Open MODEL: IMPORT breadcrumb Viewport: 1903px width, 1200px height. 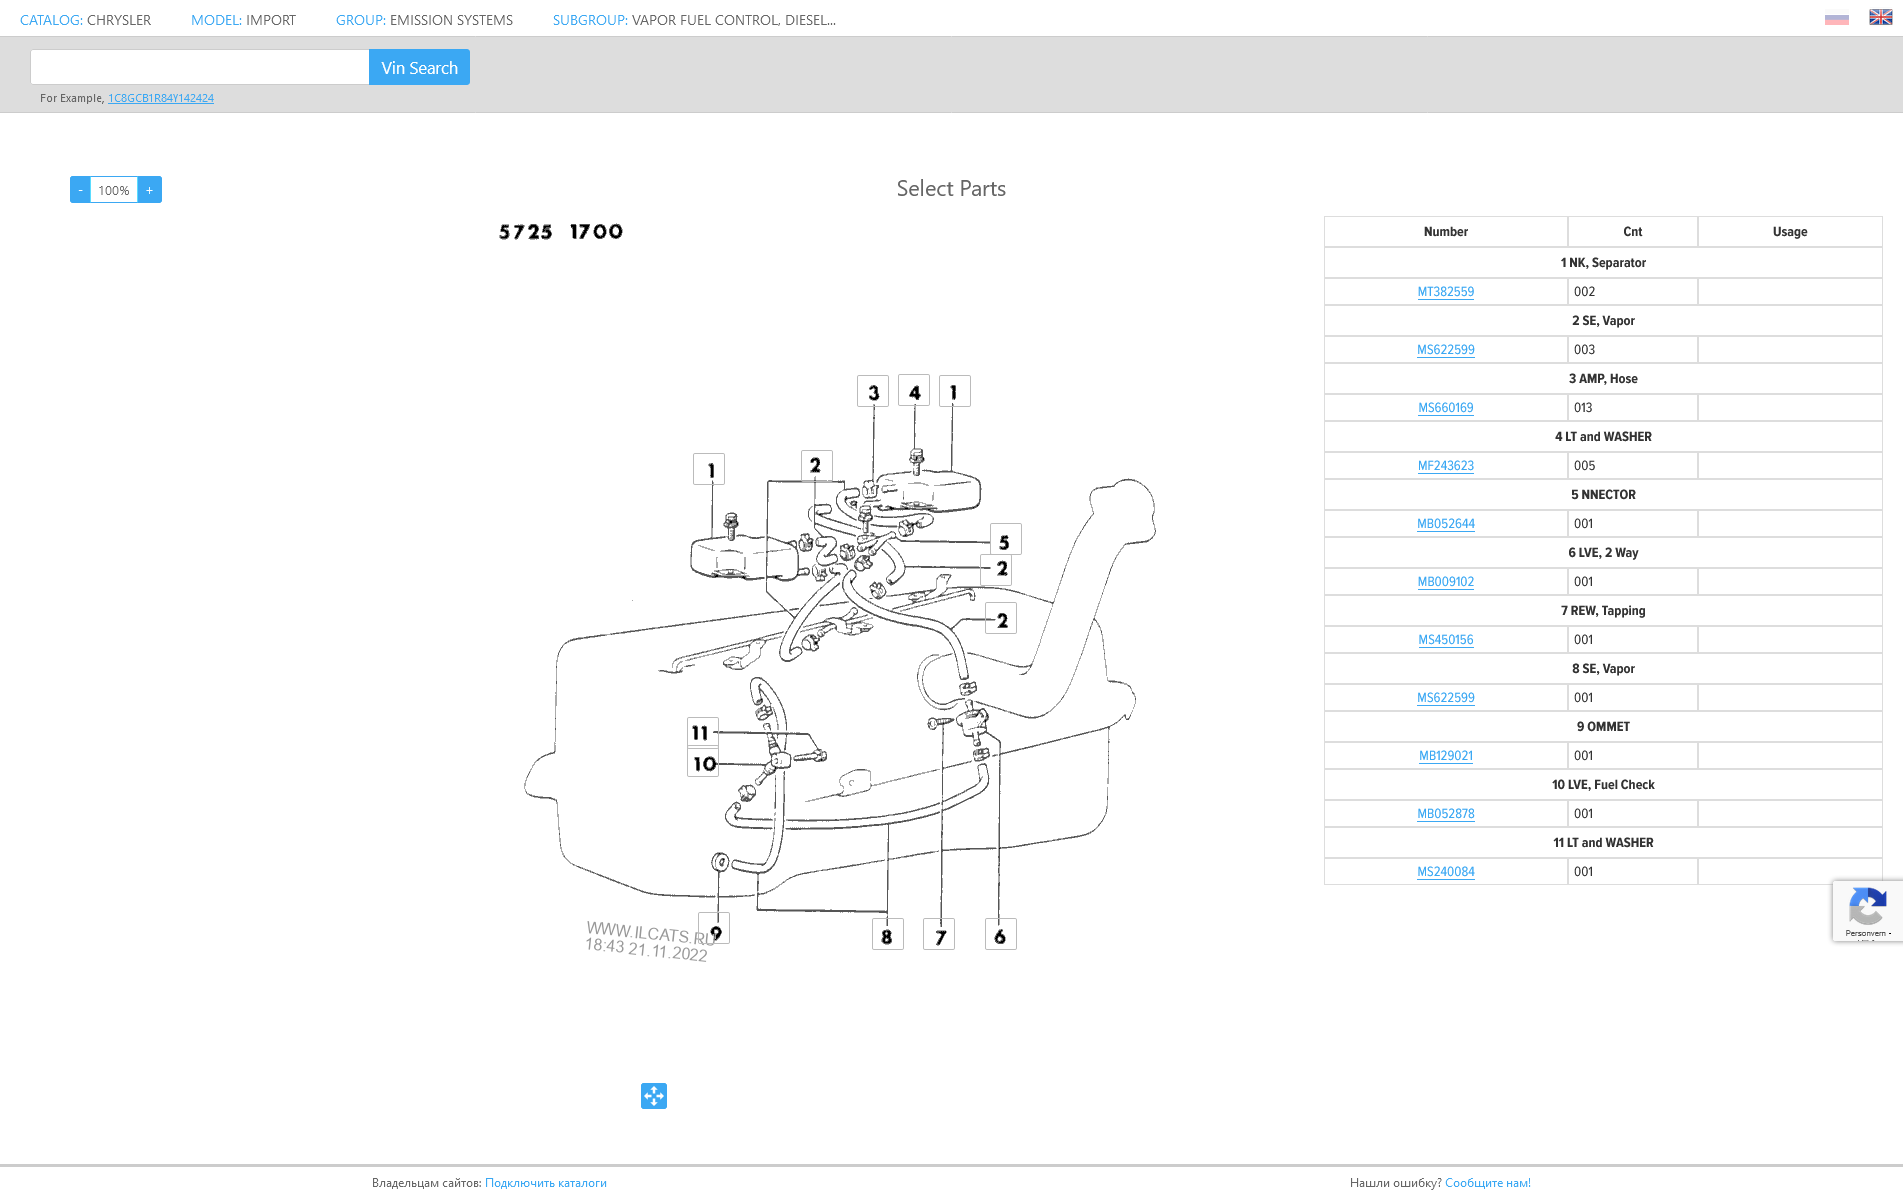[x=243, y=20]
